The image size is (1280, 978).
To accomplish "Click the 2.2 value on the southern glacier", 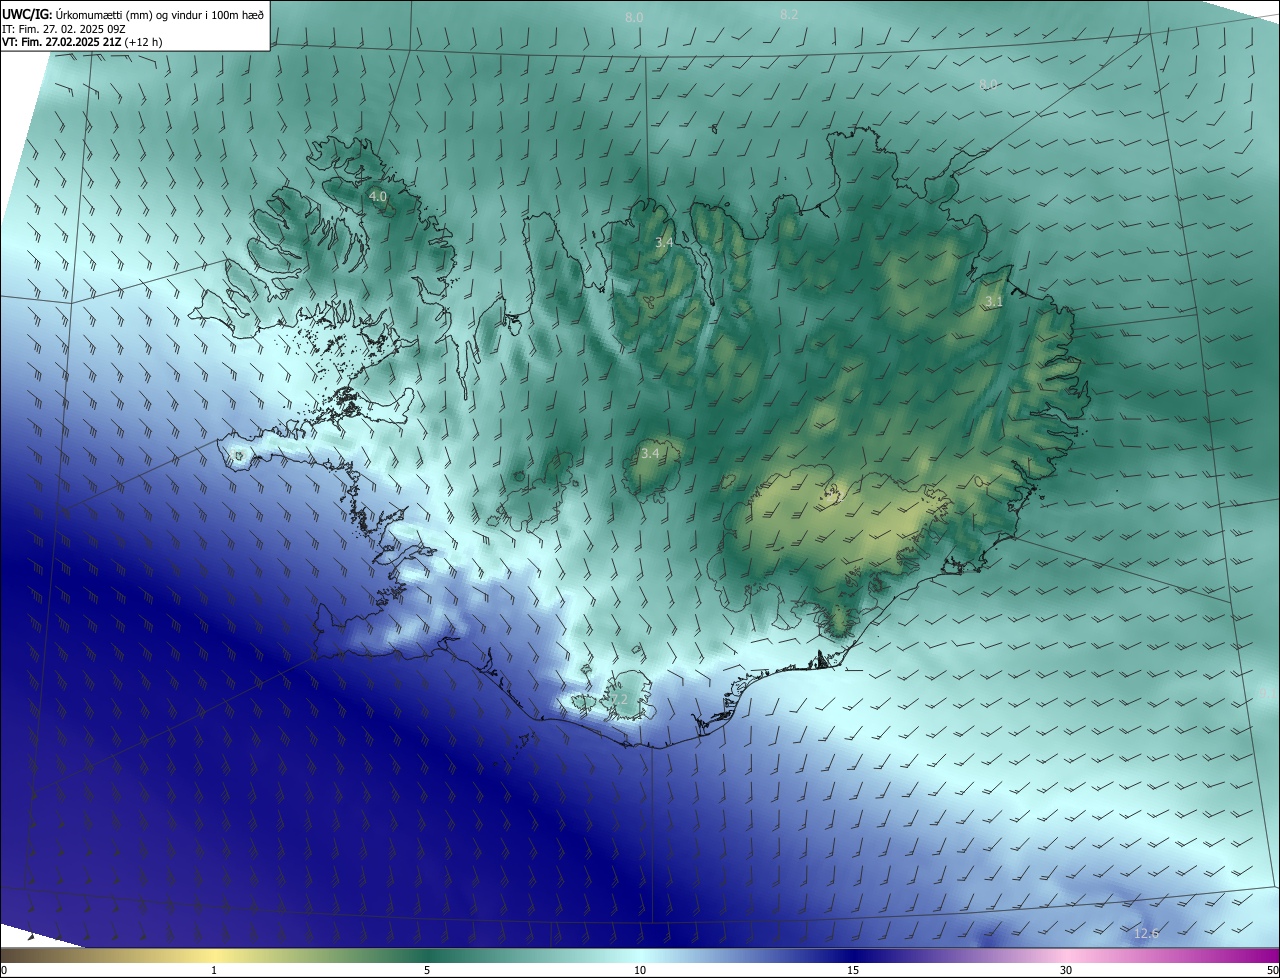I will (619, 700).
